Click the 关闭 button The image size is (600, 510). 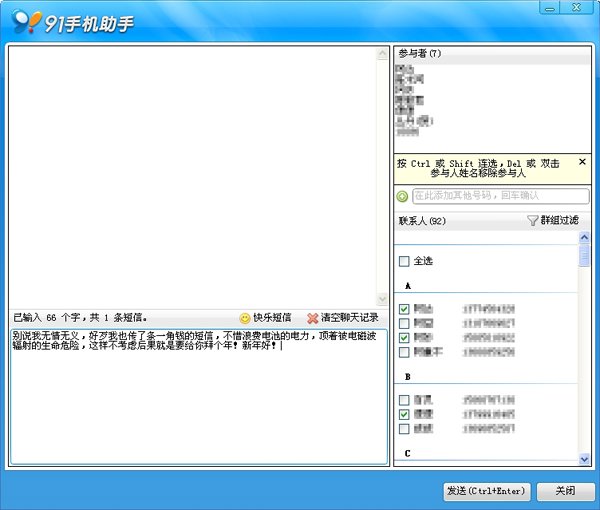(566, 491)
